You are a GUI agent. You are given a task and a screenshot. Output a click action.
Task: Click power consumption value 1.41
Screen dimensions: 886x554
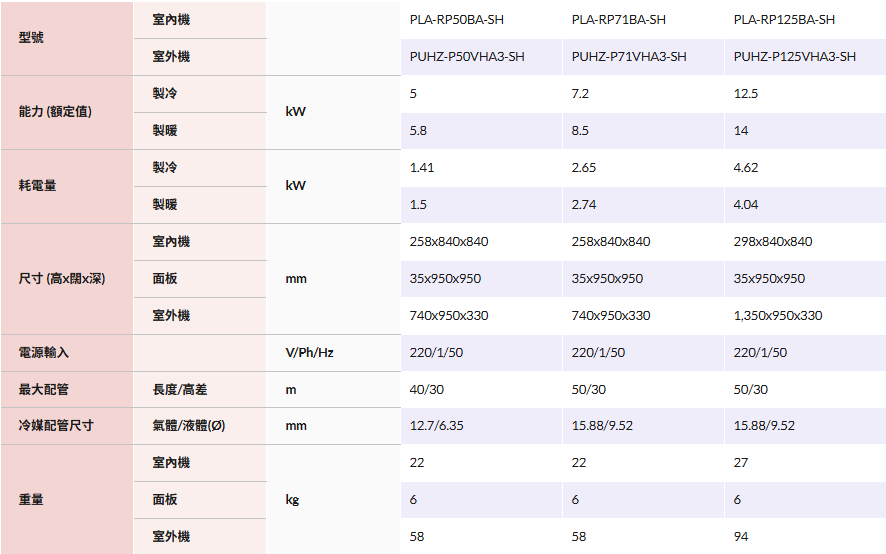(x=422, y=168)
